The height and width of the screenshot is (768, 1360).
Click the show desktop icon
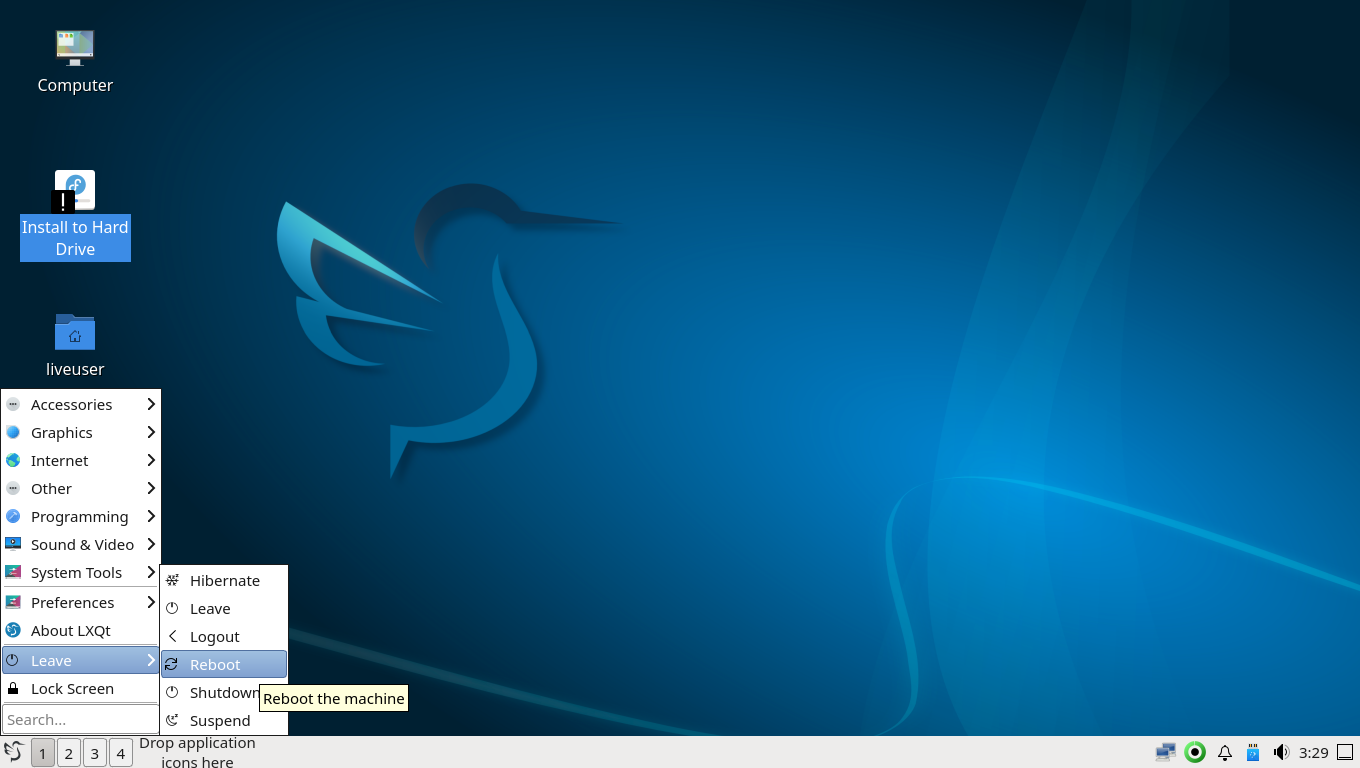[x=1345, y=753]
